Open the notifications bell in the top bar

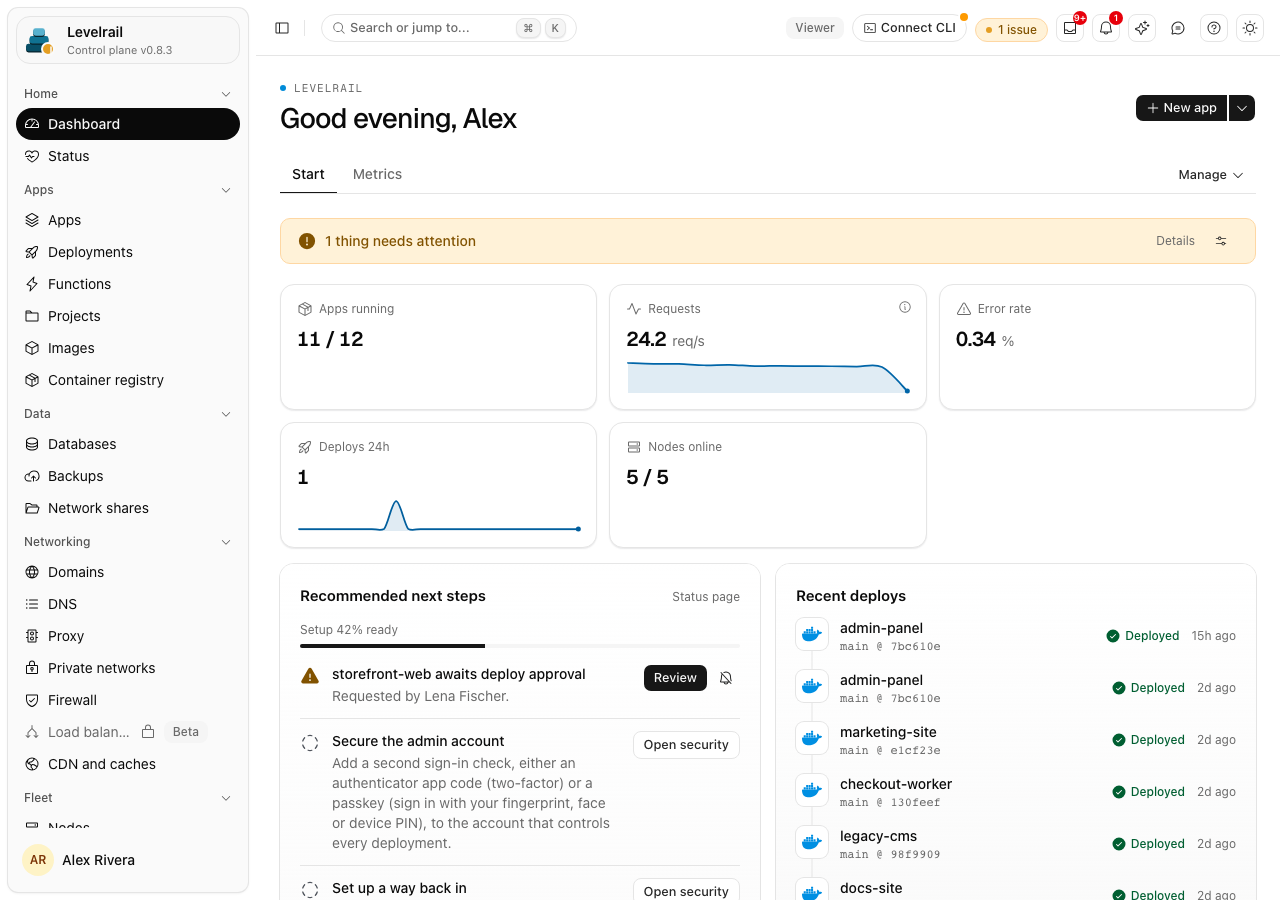click(x=1106, y=28)
